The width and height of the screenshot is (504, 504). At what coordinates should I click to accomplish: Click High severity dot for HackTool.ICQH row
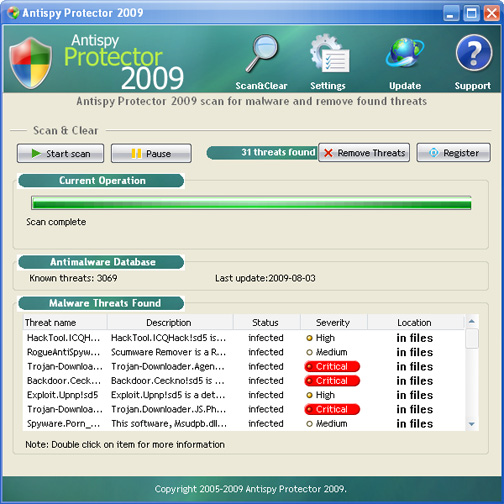(309, 338)
